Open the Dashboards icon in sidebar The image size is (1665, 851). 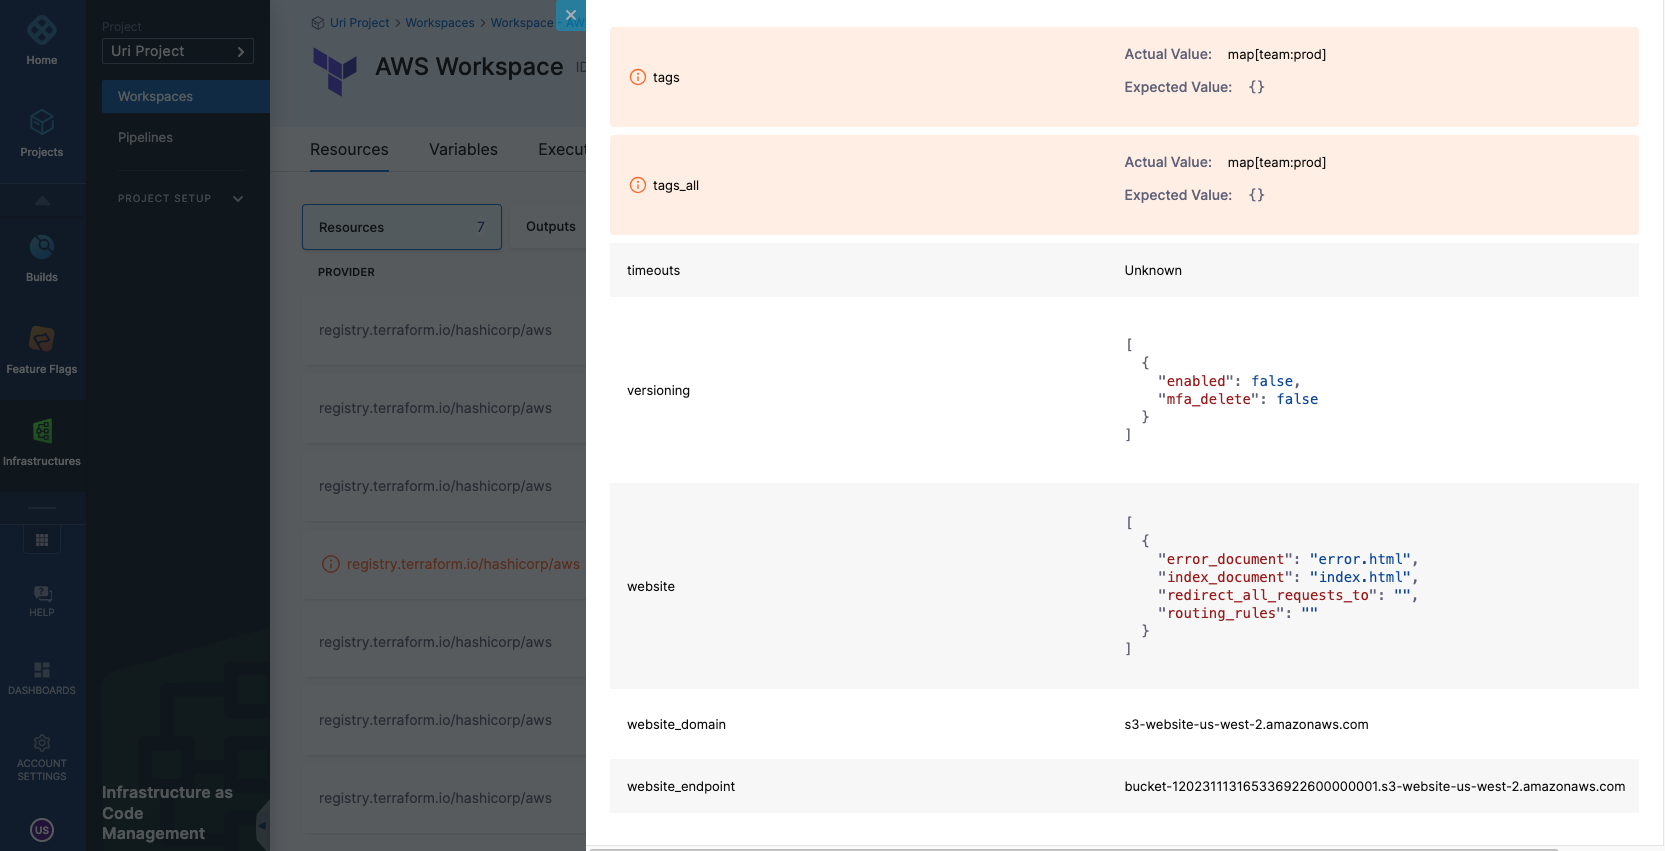(42, 670)
